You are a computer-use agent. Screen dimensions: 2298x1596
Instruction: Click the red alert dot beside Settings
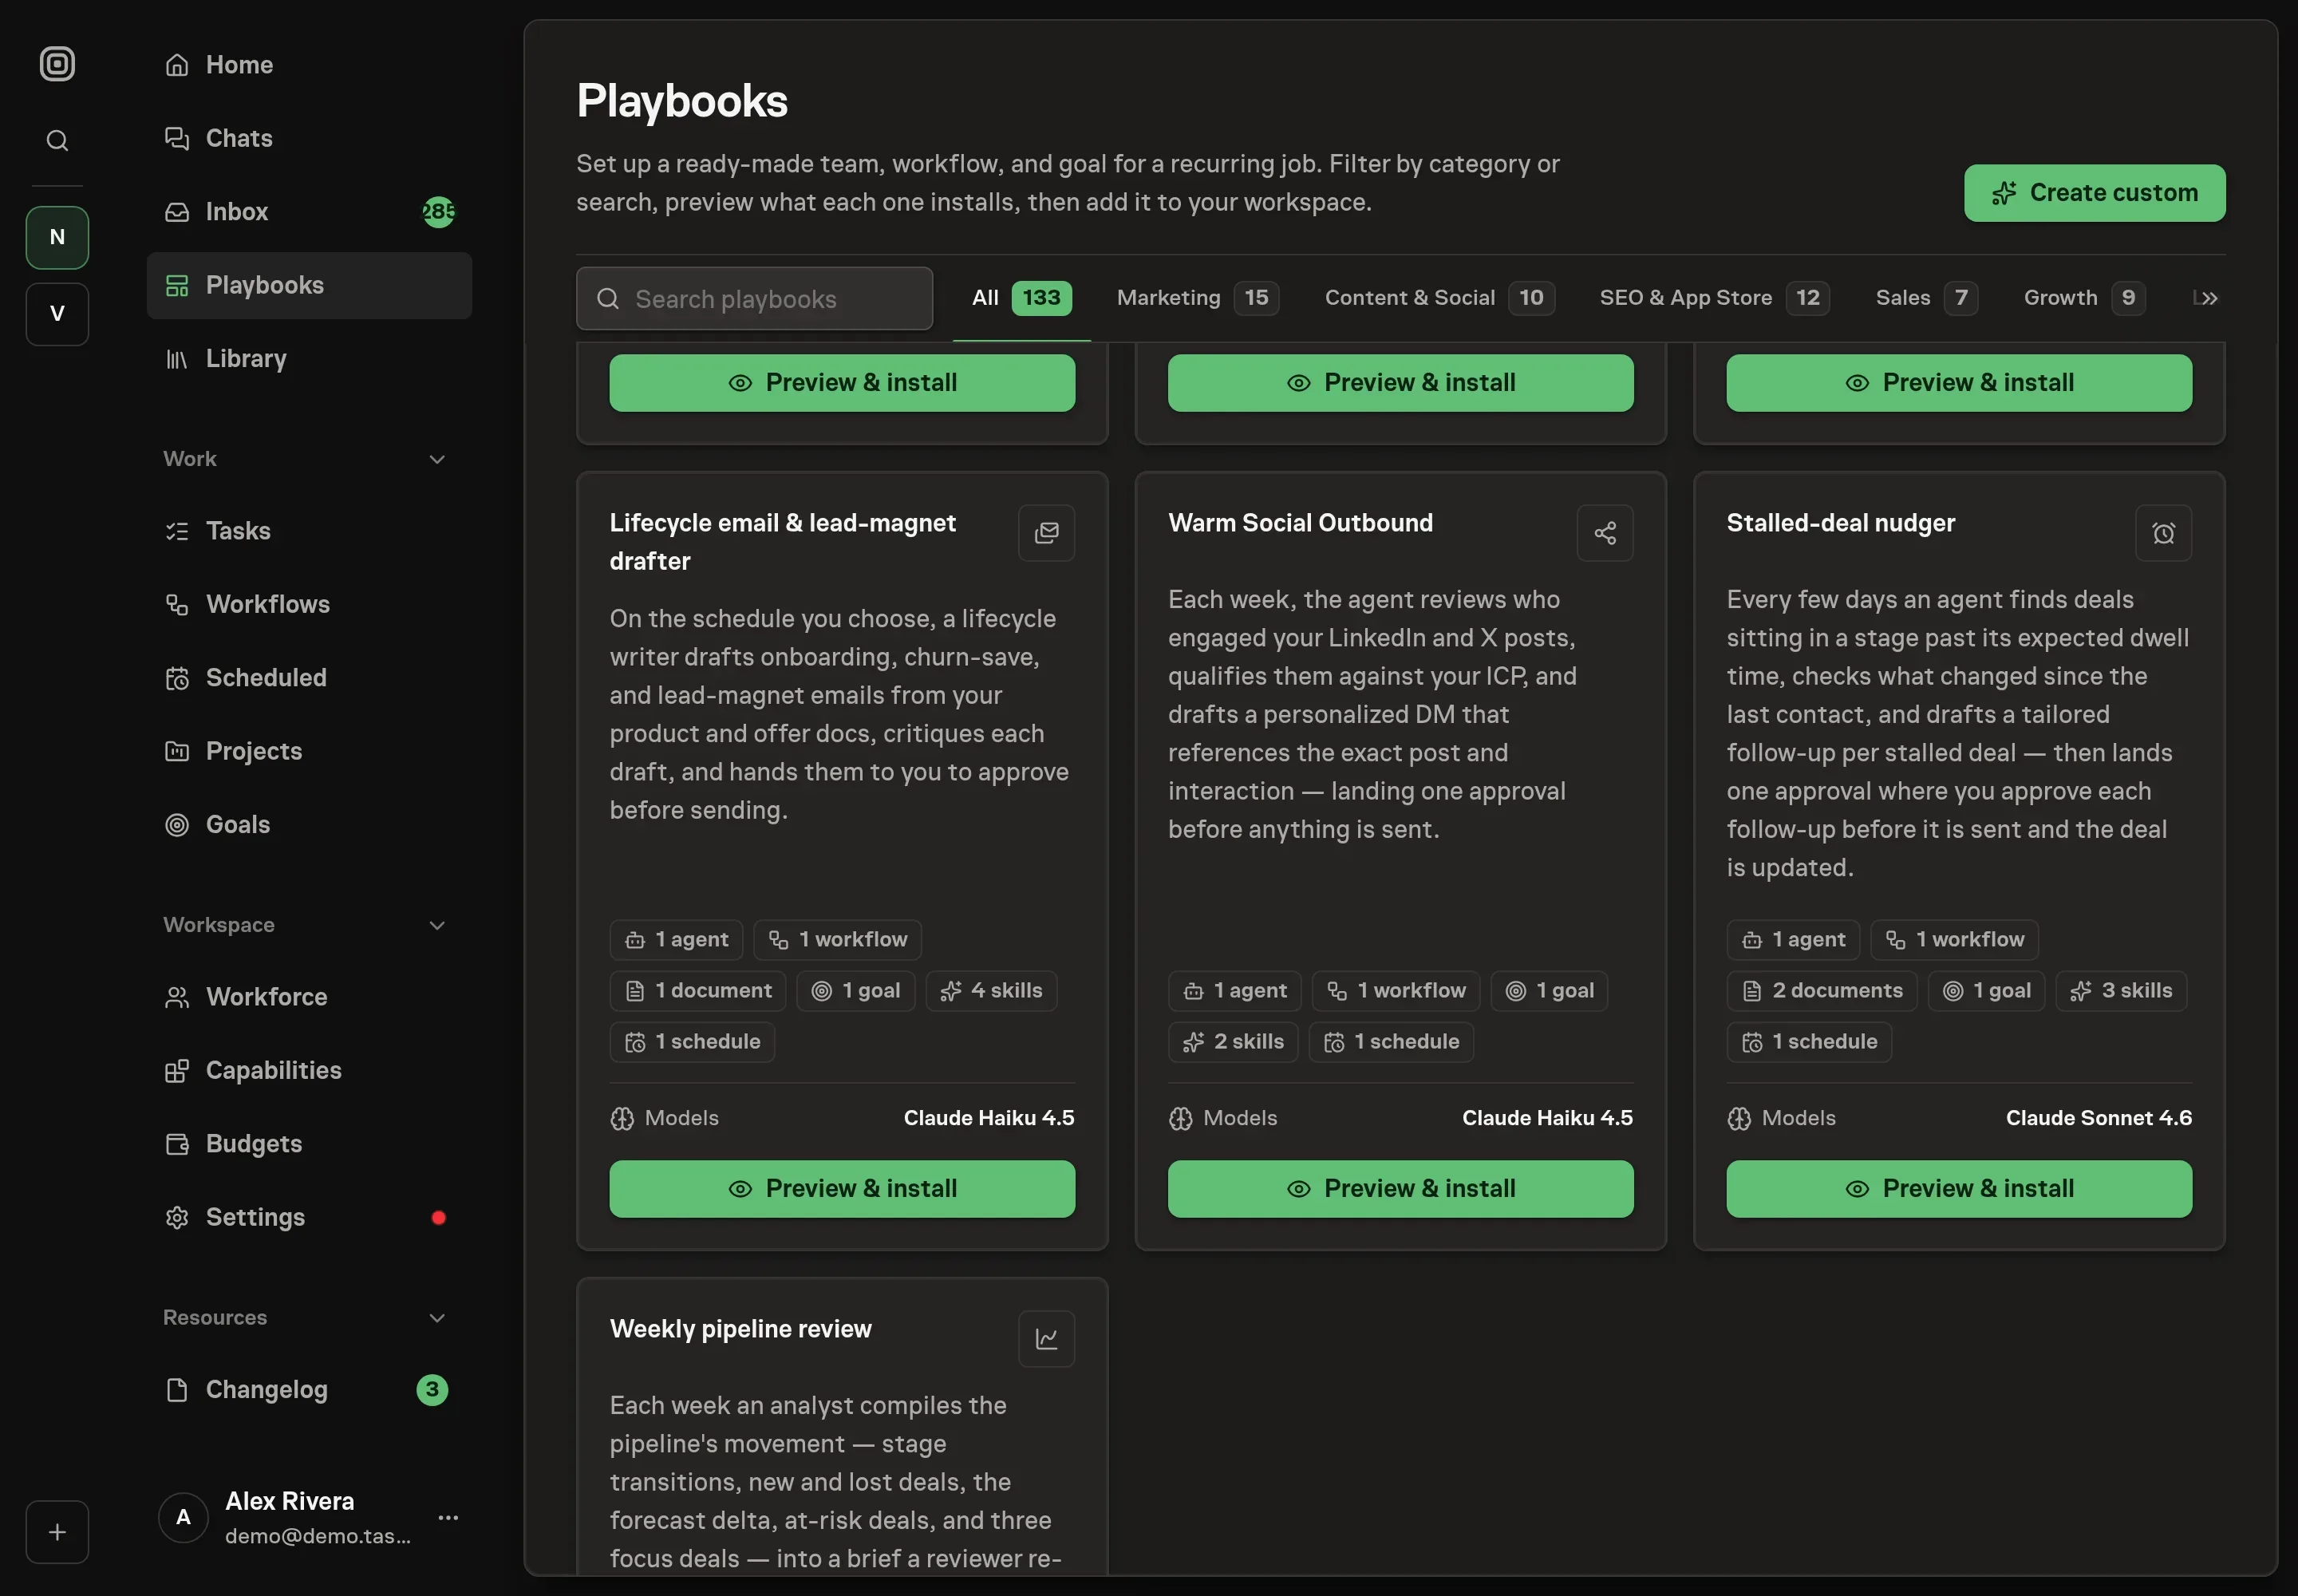pyautogui.click(x=438, y=1217)
